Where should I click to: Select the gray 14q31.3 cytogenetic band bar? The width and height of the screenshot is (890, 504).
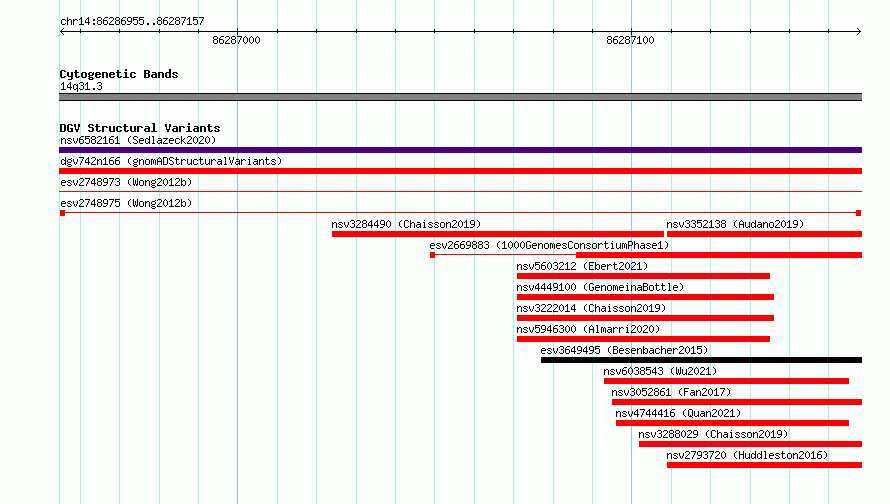[x=460, y=97]
